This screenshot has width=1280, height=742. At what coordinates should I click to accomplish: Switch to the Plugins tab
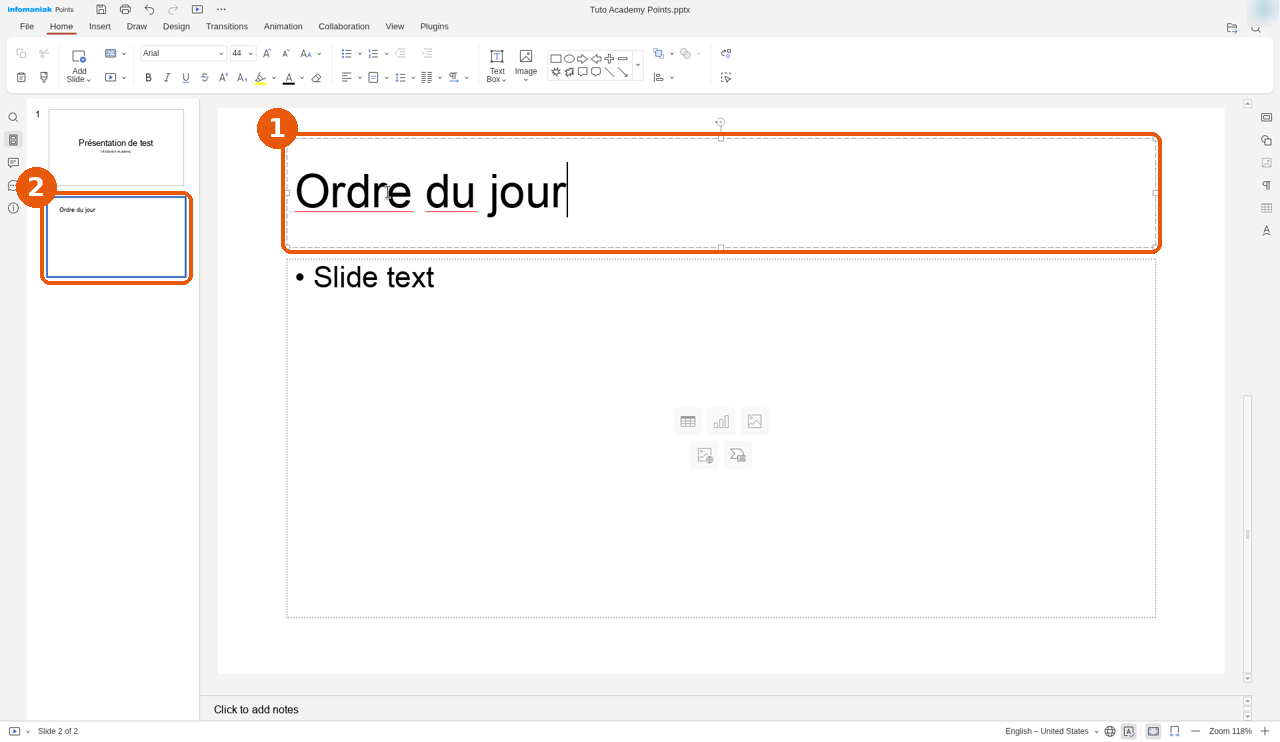click(434, 26)
